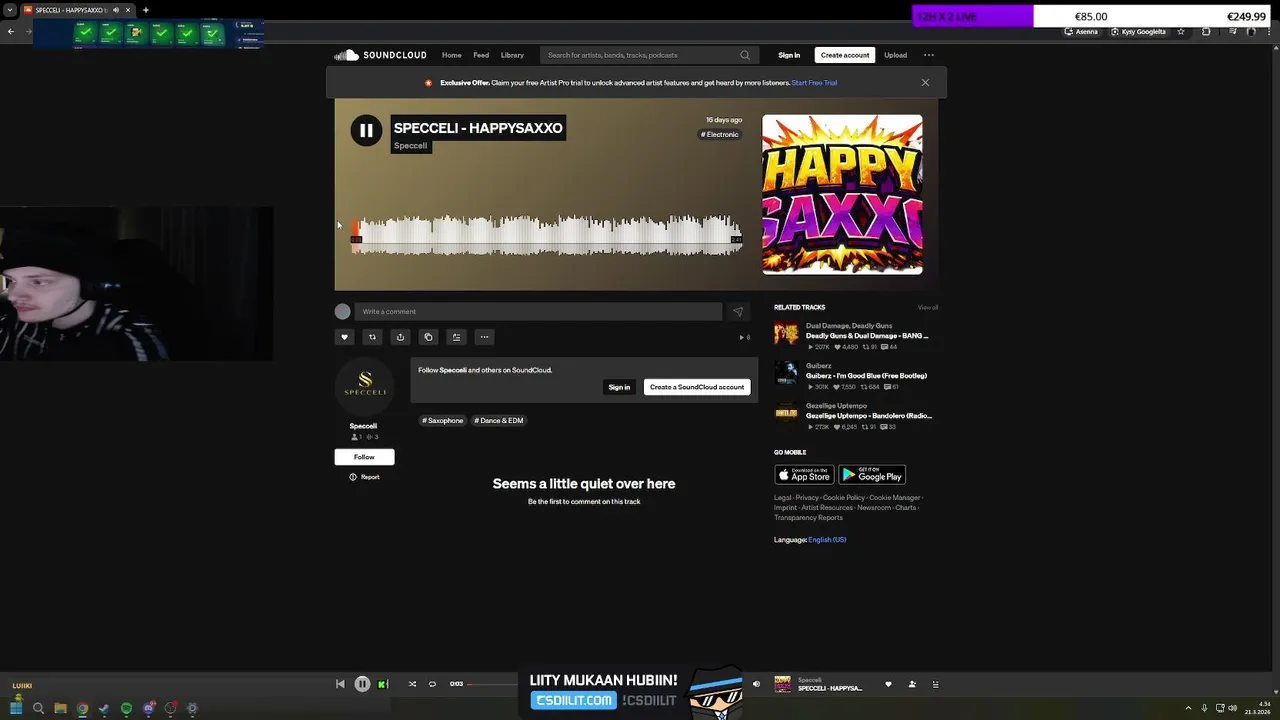This screenshot has width=1280, height=720.
Task: Pause playback in the bottom player bar
Action: (x=362, y=684)
